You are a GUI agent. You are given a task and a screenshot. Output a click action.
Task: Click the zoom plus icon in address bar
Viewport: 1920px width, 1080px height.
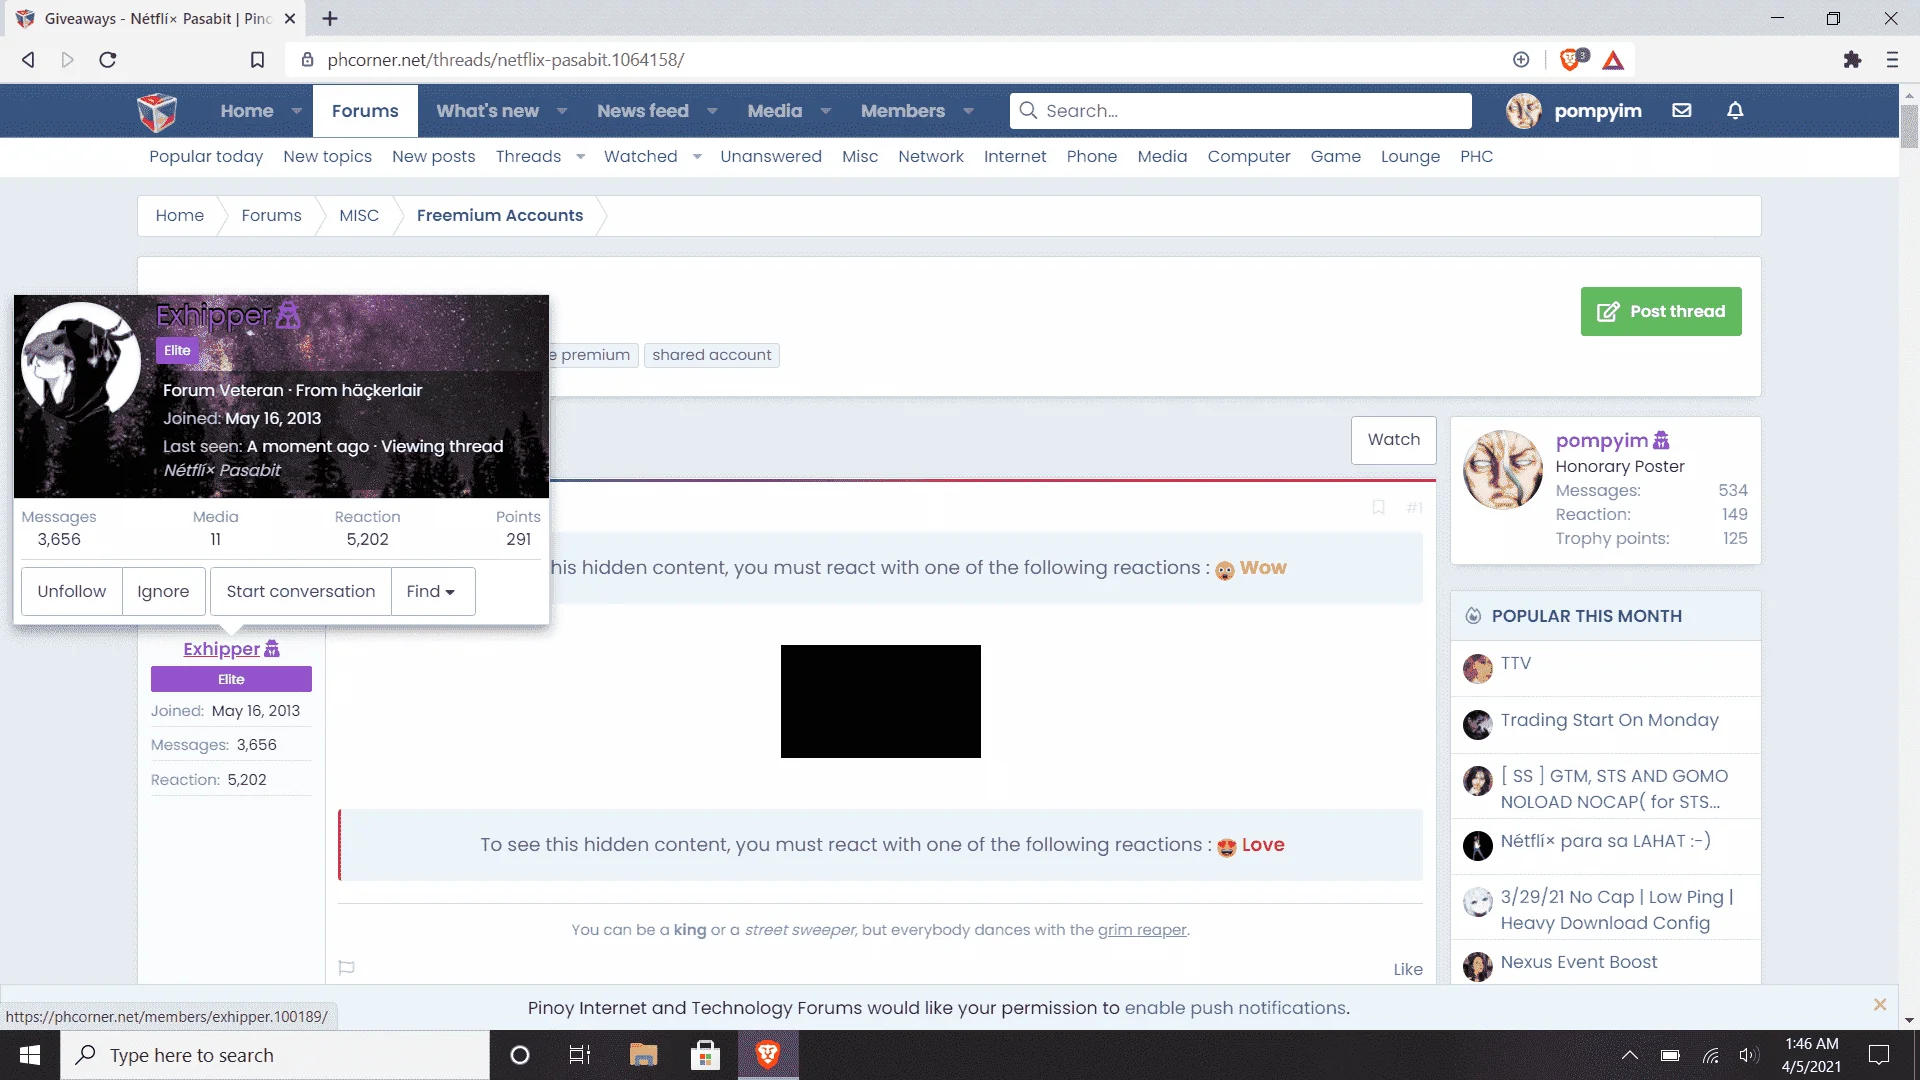pos(1521,60)
